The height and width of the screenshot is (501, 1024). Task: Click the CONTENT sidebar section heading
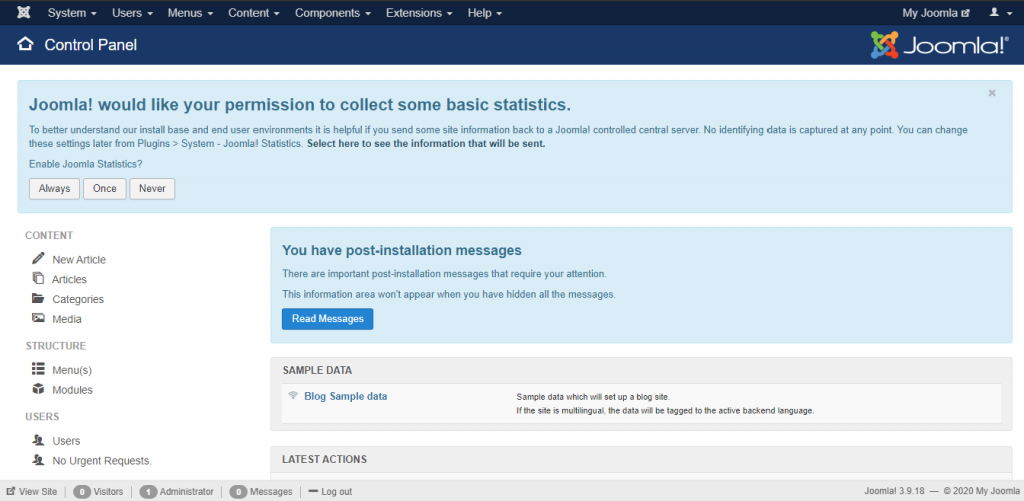(49, 235)
